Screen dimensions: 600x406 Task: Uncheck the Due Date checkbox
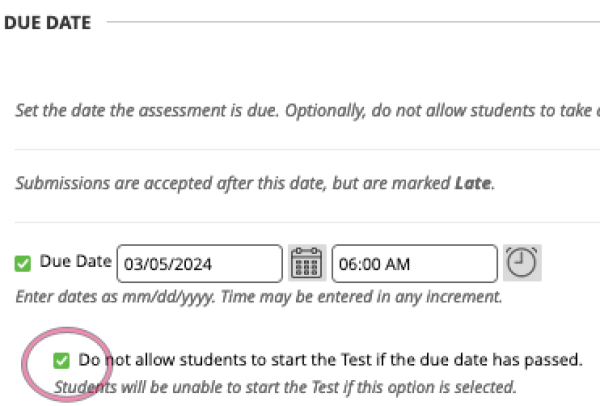(x=23, y=264)
